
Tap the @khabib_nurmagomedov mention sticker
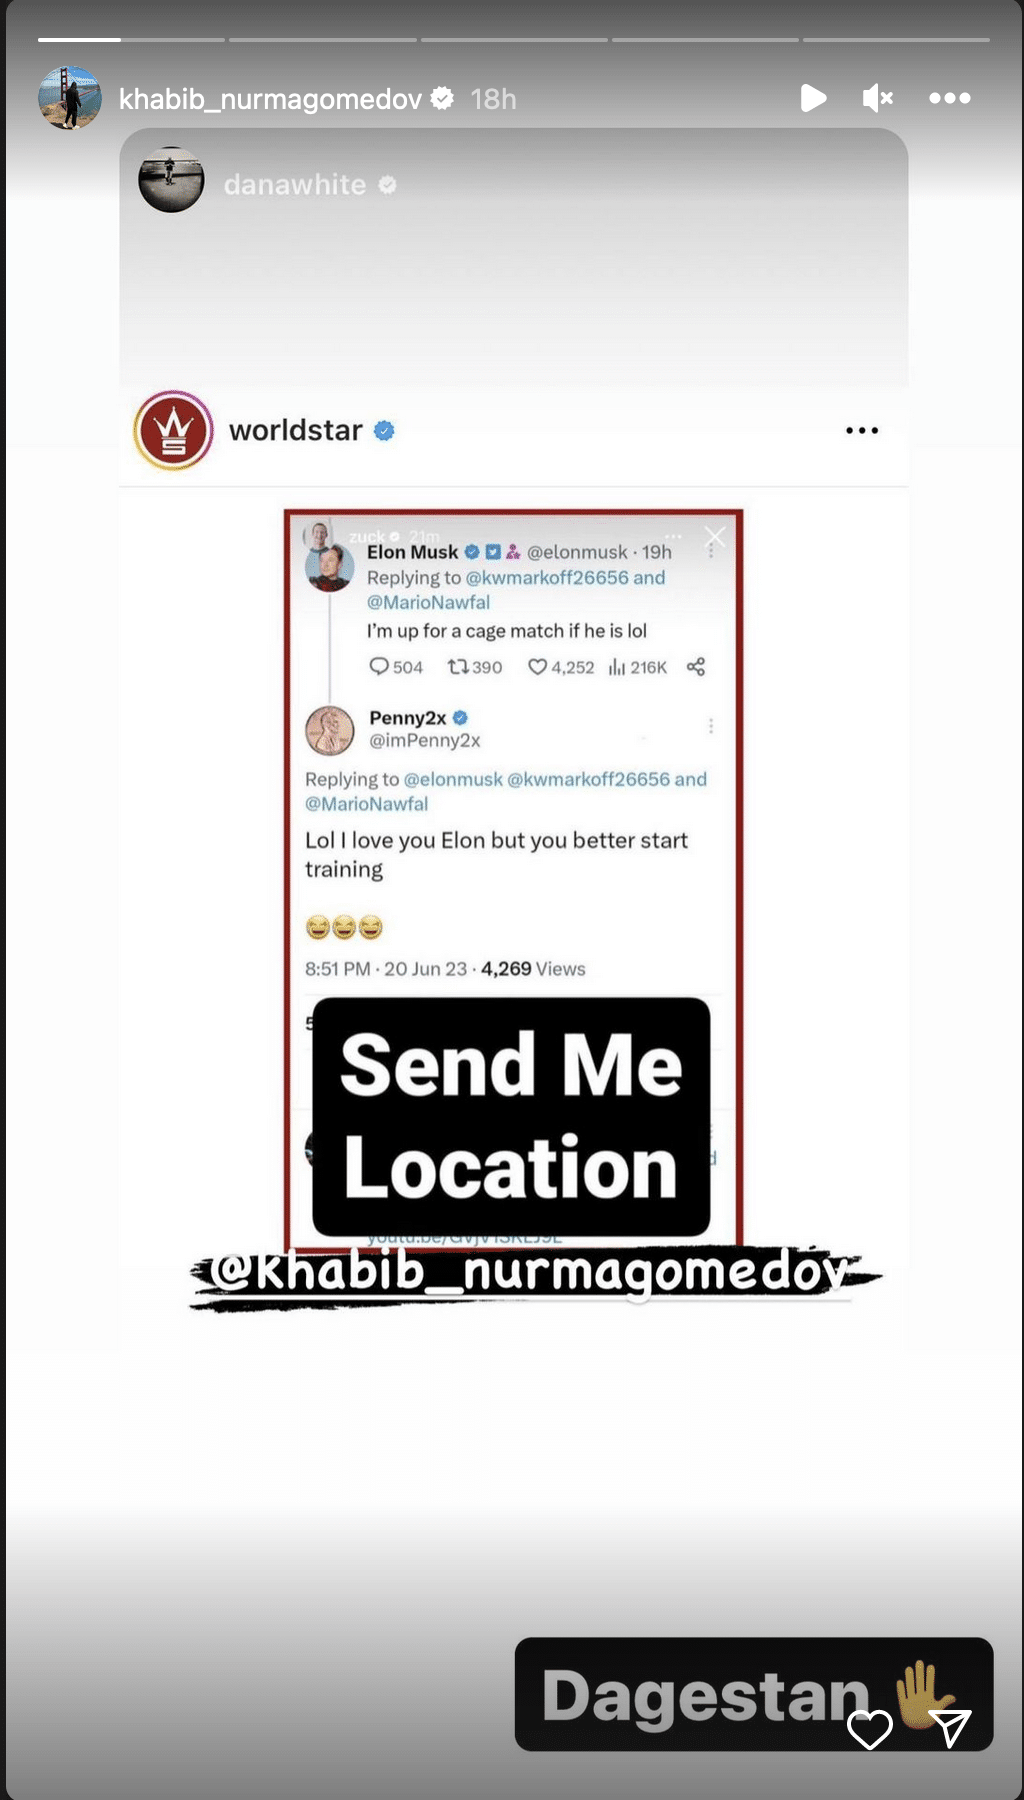(534, 1273)
